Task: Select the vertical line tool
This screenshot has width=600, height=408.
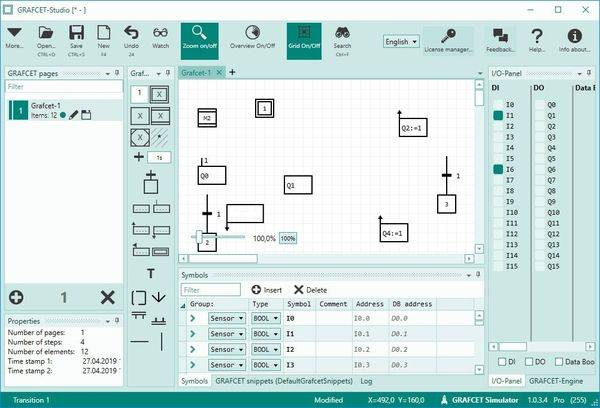Action: (162, 341)
